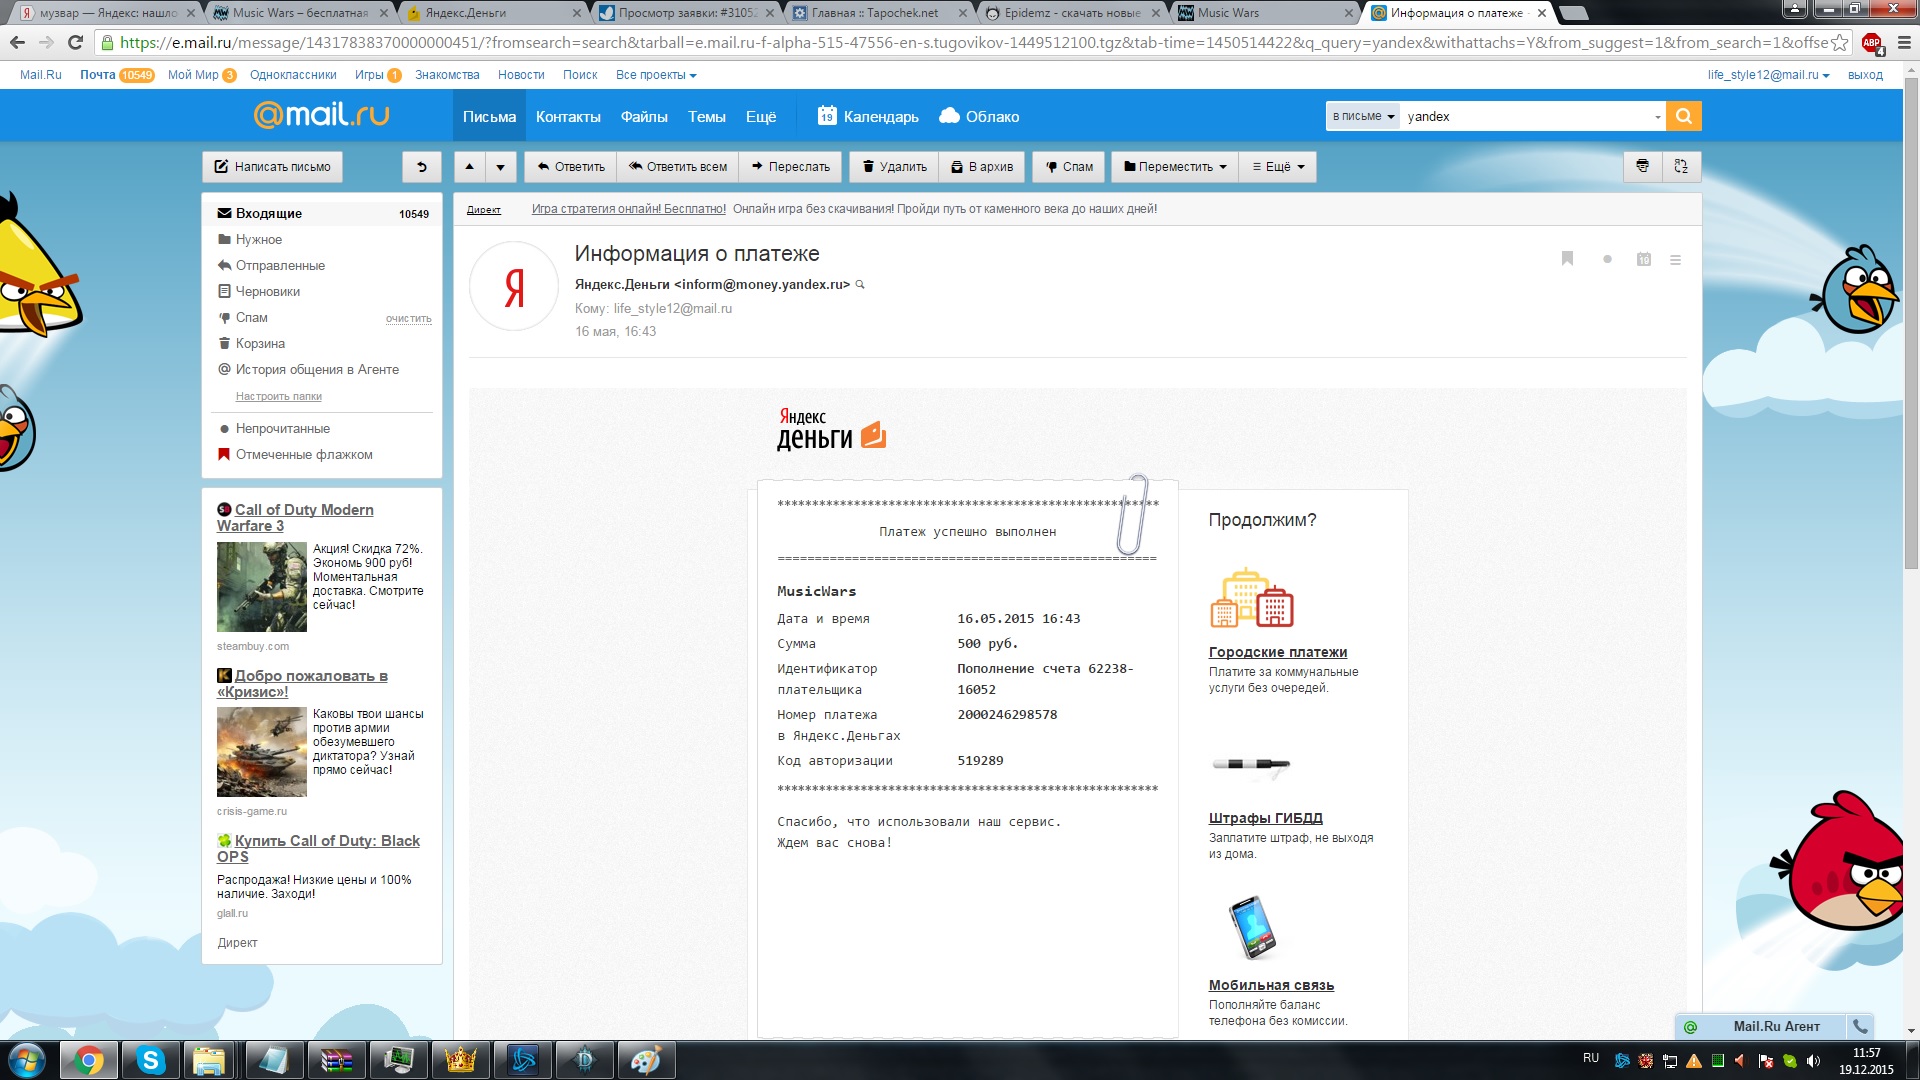Click В архив button

click(982, 167)
